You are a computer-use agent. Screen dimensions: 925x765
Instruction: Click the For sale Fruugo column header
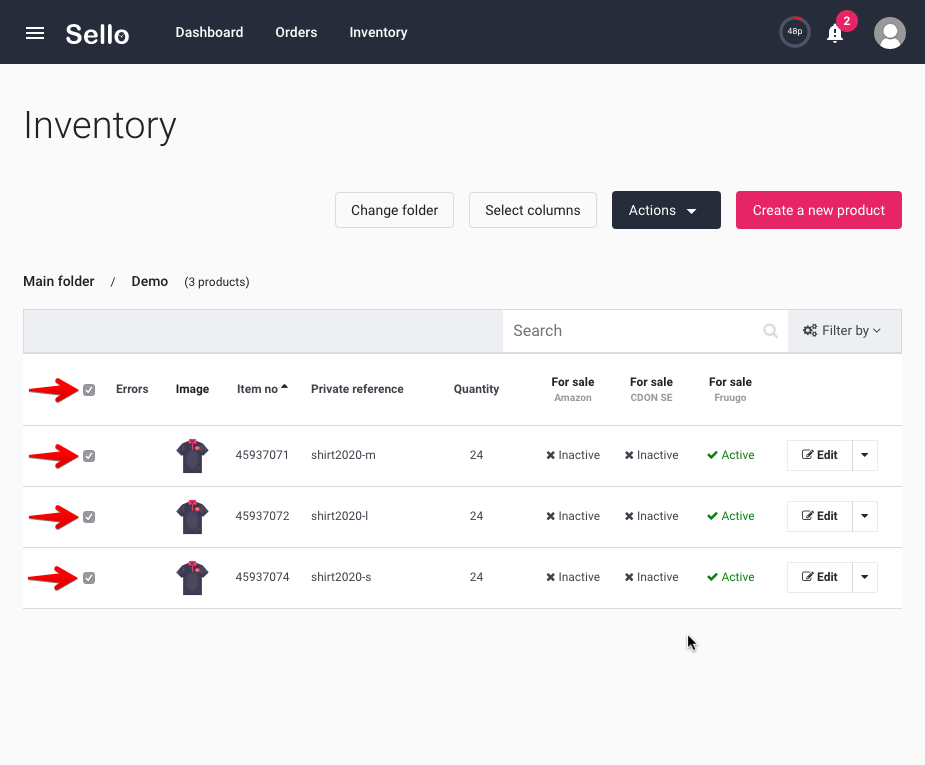[x=730, y=389]
